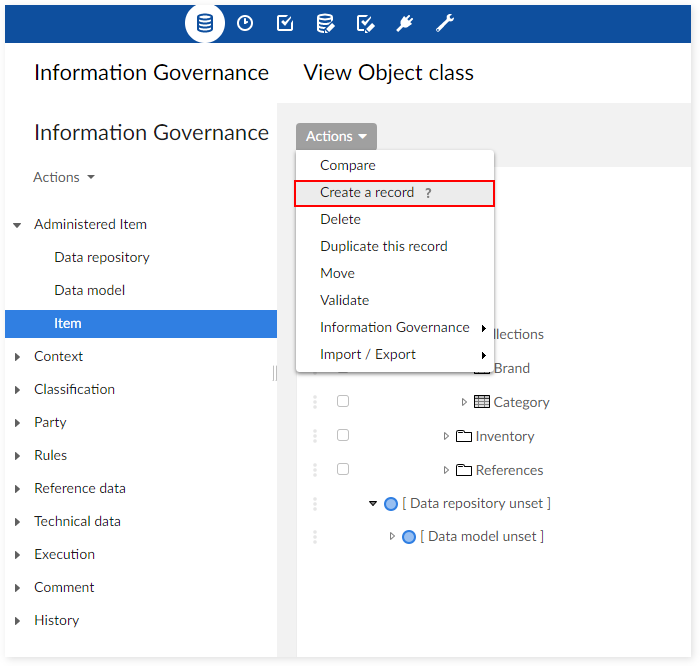700x666 pixels.
Task: Click the Category table icon
Action: pos(482,402)
